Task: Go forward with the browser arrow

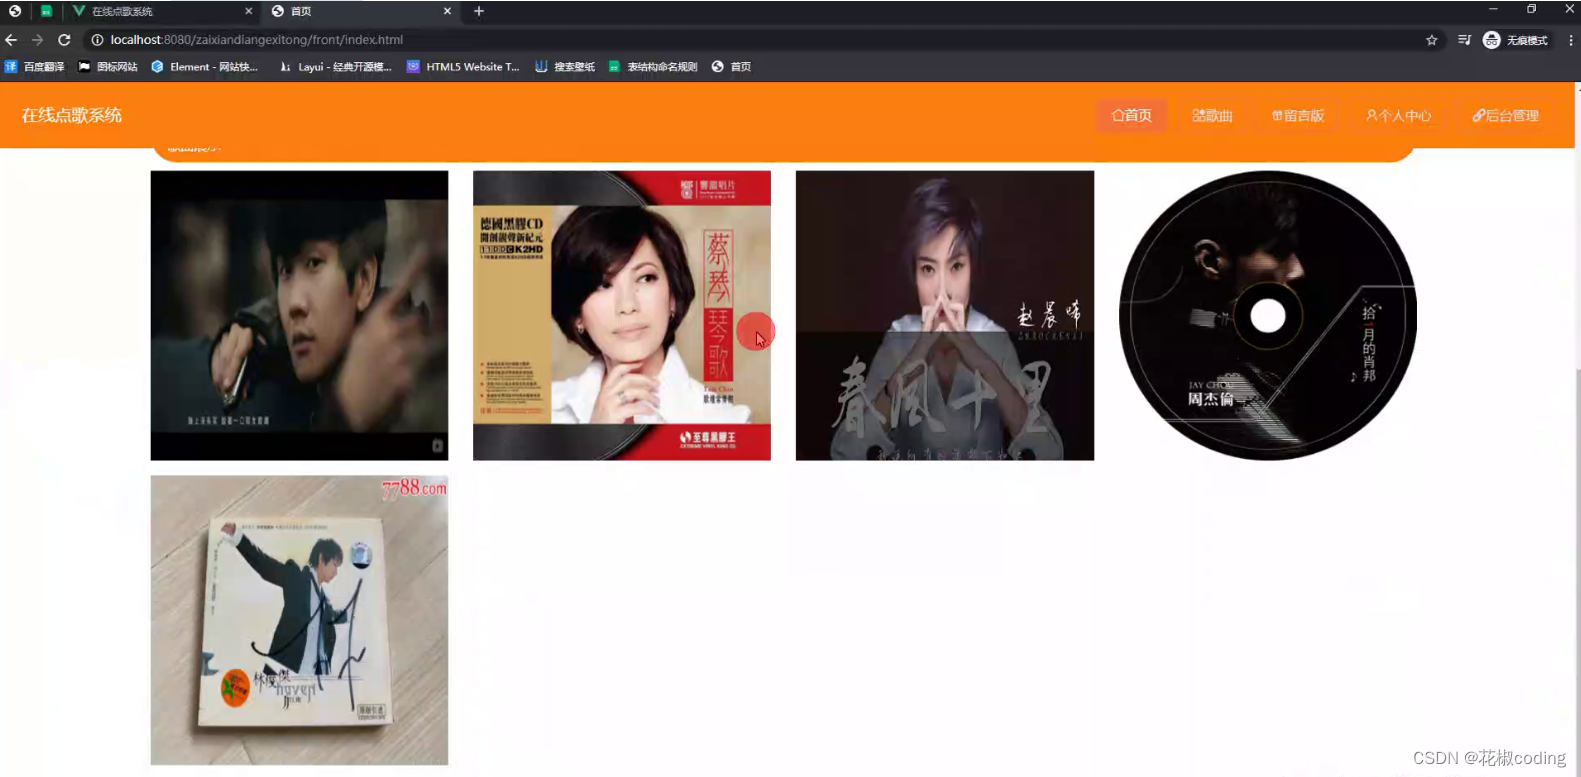Action: pos(37,40)
